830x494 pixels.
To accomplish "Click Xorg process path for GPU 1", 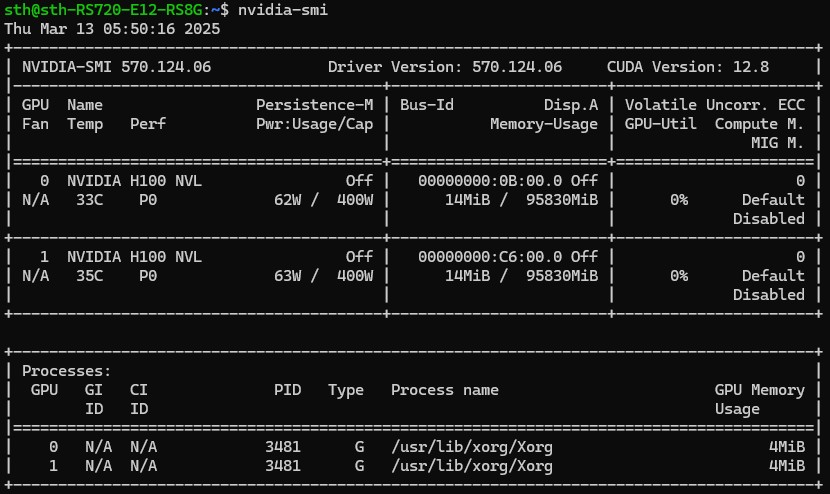I will (x=472, y=466).
